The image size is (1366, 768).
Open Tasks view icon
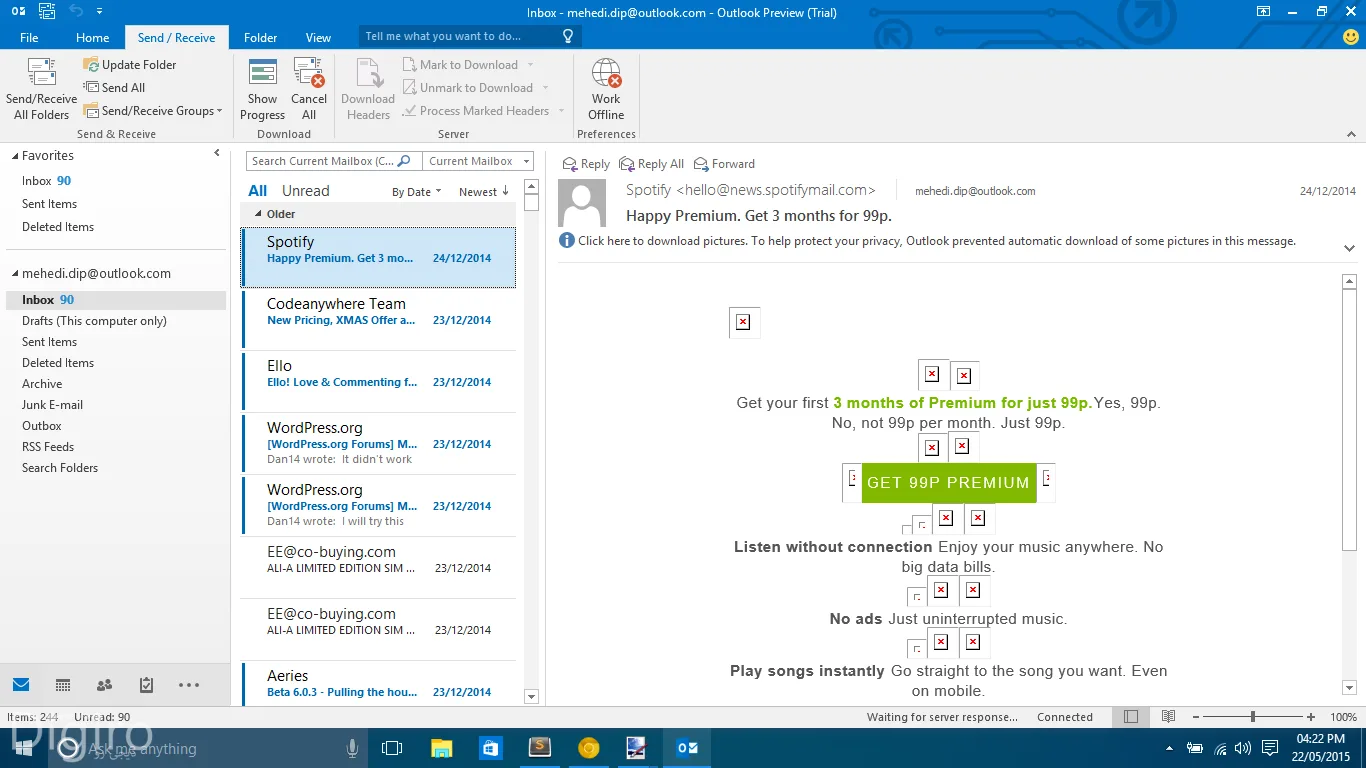pyautogui.click(x=146, y=685)
